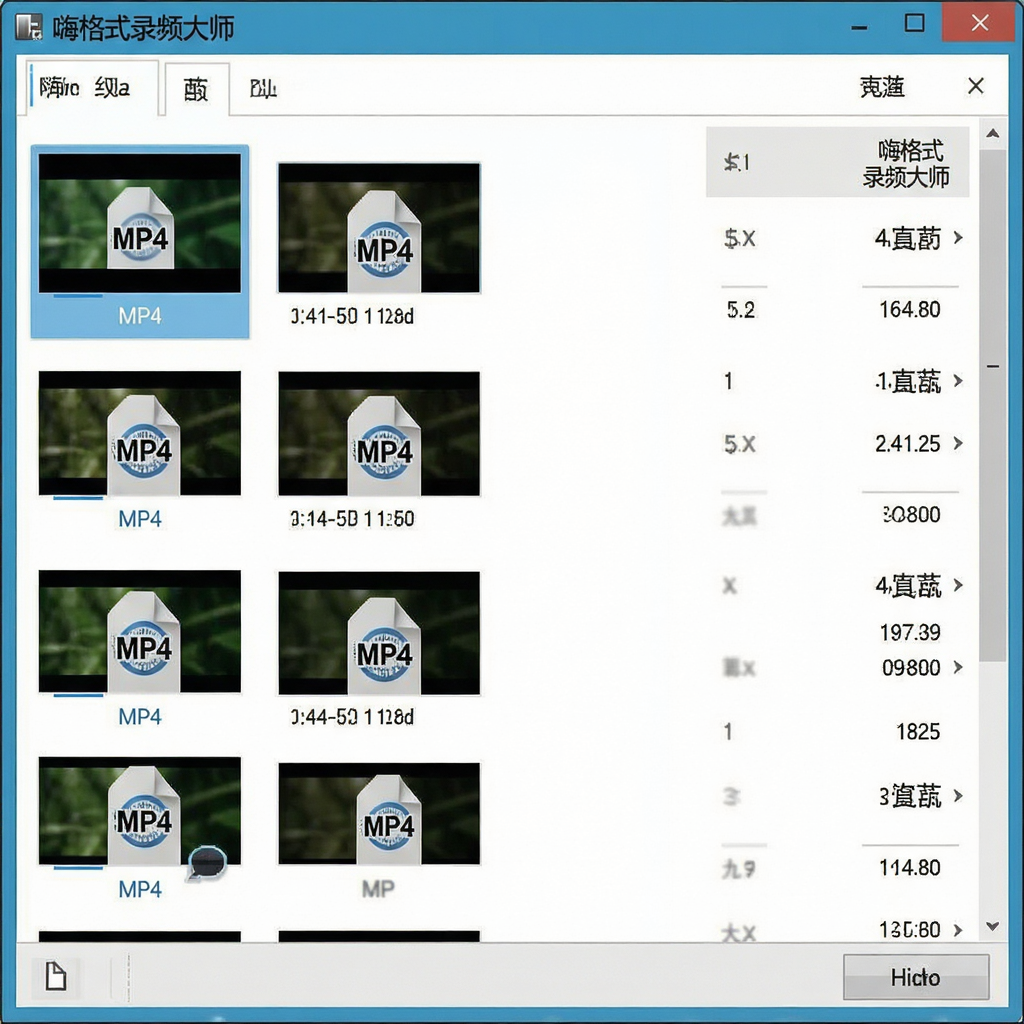Screen dimensions: 1024x1024
Task: Open the speech bubble comment icon
Action: pos(208,863)
